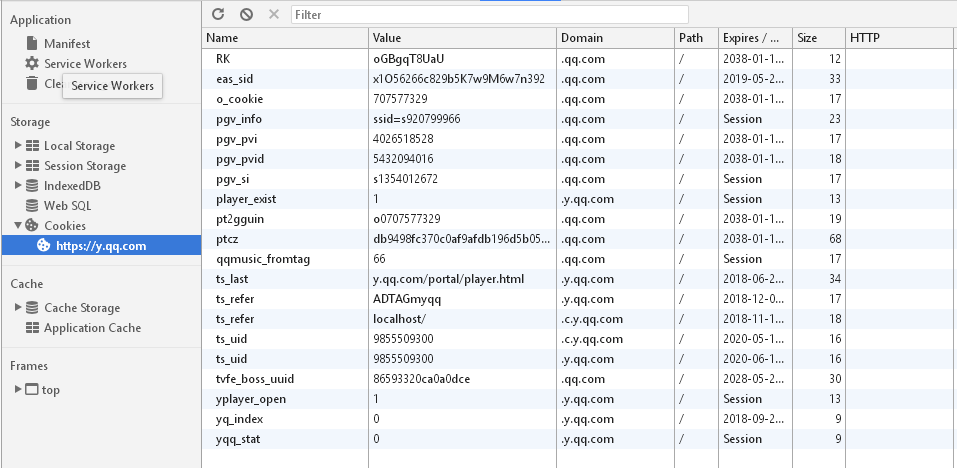Clear all cookies with the block icon
The height and width of the screenshot is (468, 957).
point(246,15)
